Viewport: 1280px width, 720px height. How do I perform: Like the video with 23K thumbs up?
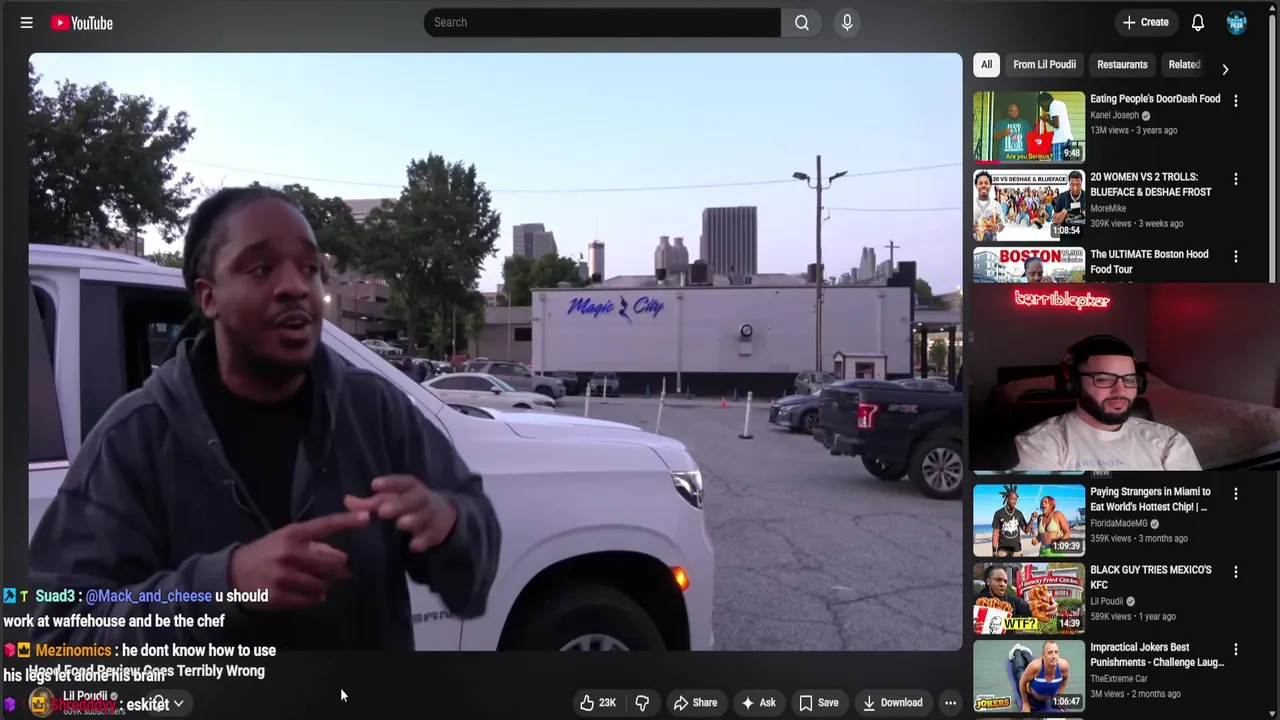pos(598,702)
